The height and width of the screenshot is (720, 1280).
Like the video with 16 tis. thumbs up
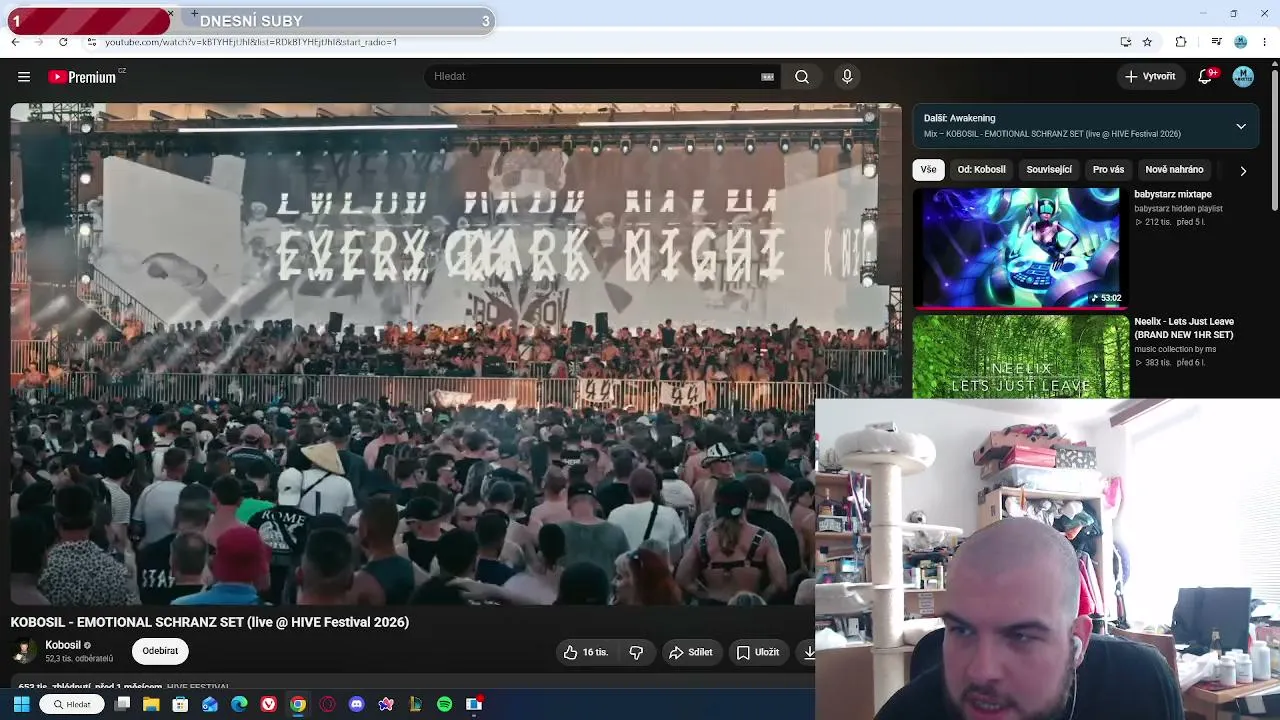click(x=586, y=652)
